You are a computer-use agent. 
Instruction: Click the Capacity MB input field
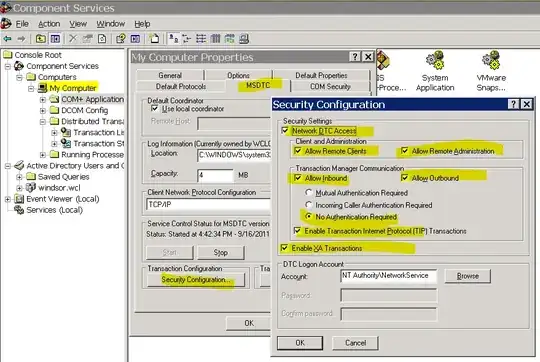click(216, 175)
